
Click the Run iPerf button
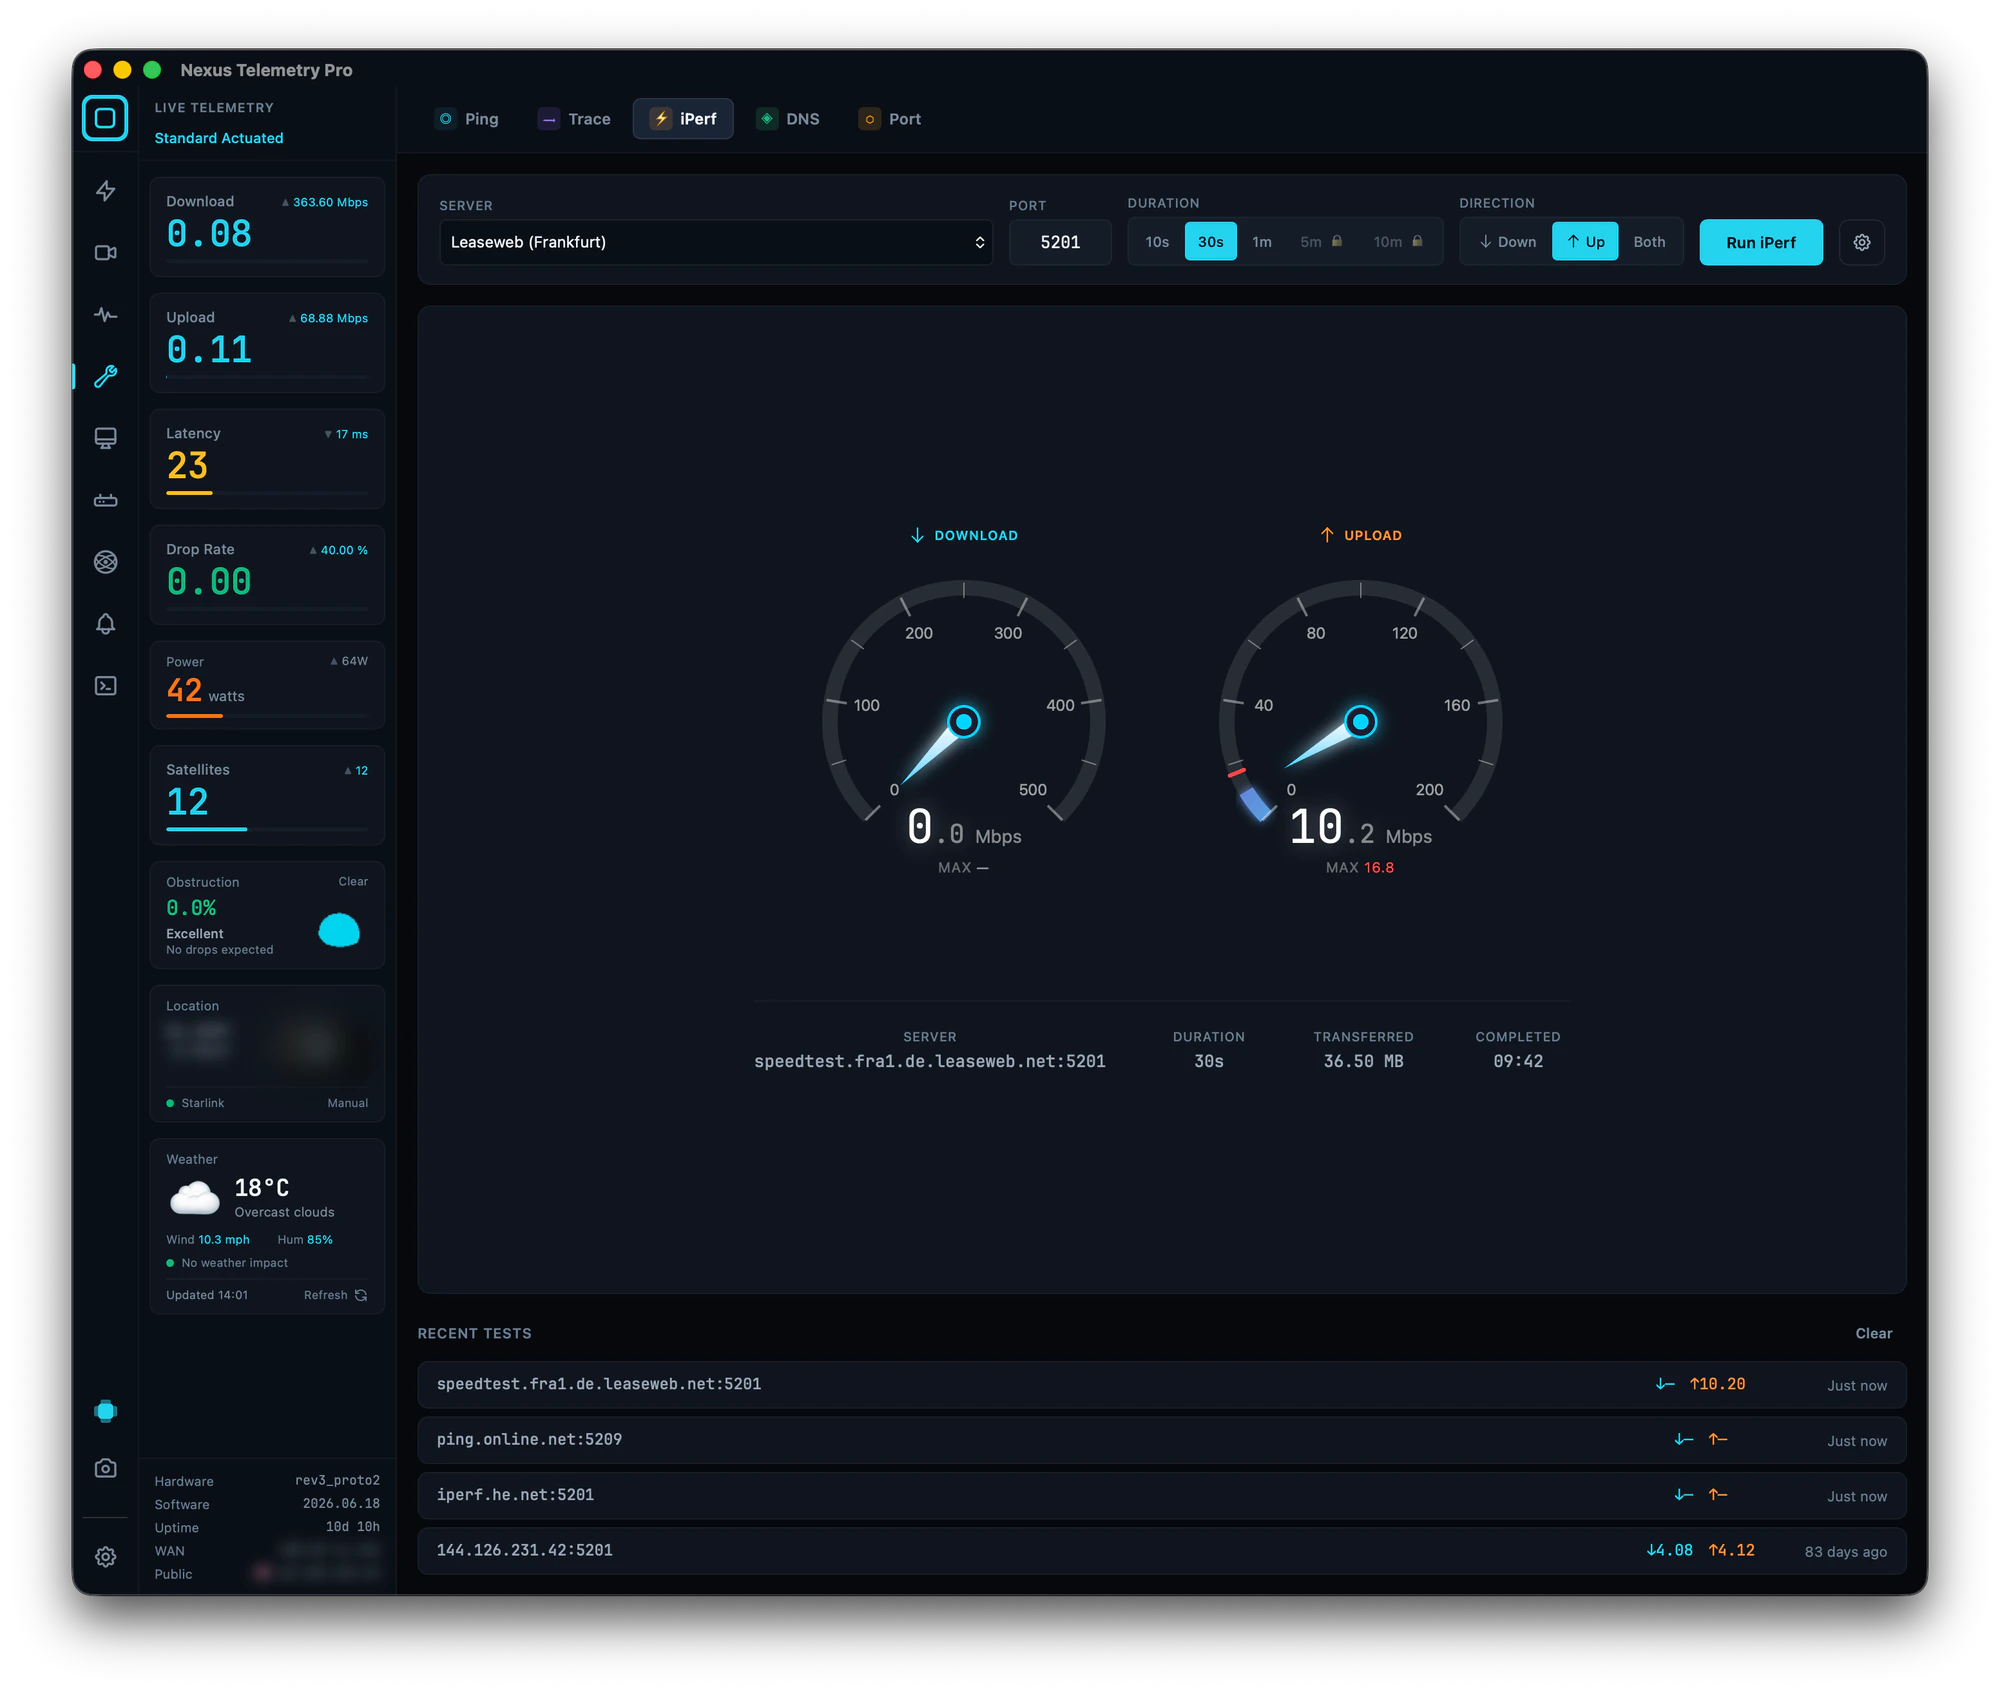[x=1761, y=242]
